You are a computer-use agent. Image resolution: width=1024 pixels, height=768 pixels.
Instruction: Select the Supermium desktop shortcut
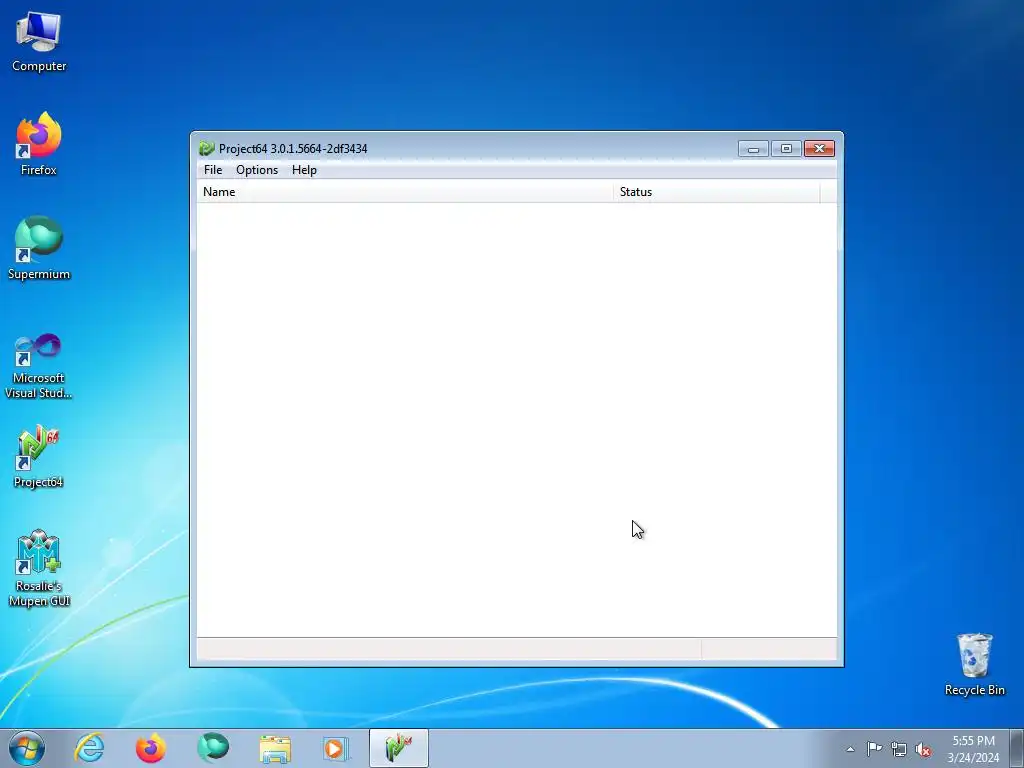[39, 248]
